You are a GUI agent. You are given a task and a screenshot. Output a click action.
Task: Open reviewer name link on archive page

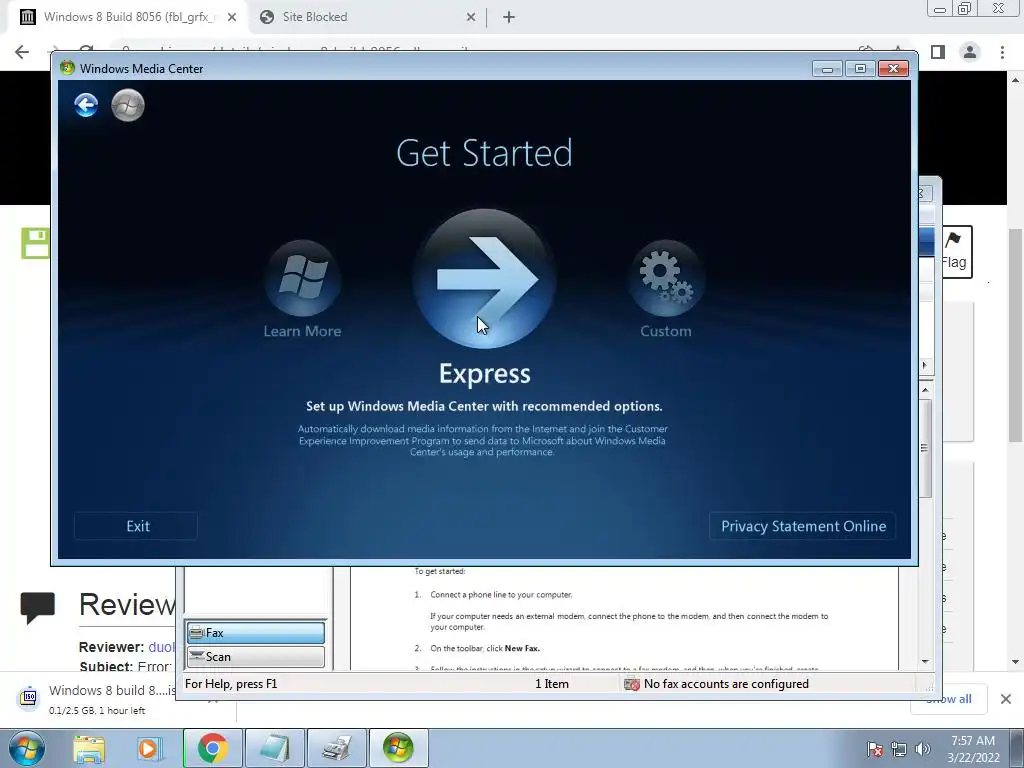click(161, 647)
